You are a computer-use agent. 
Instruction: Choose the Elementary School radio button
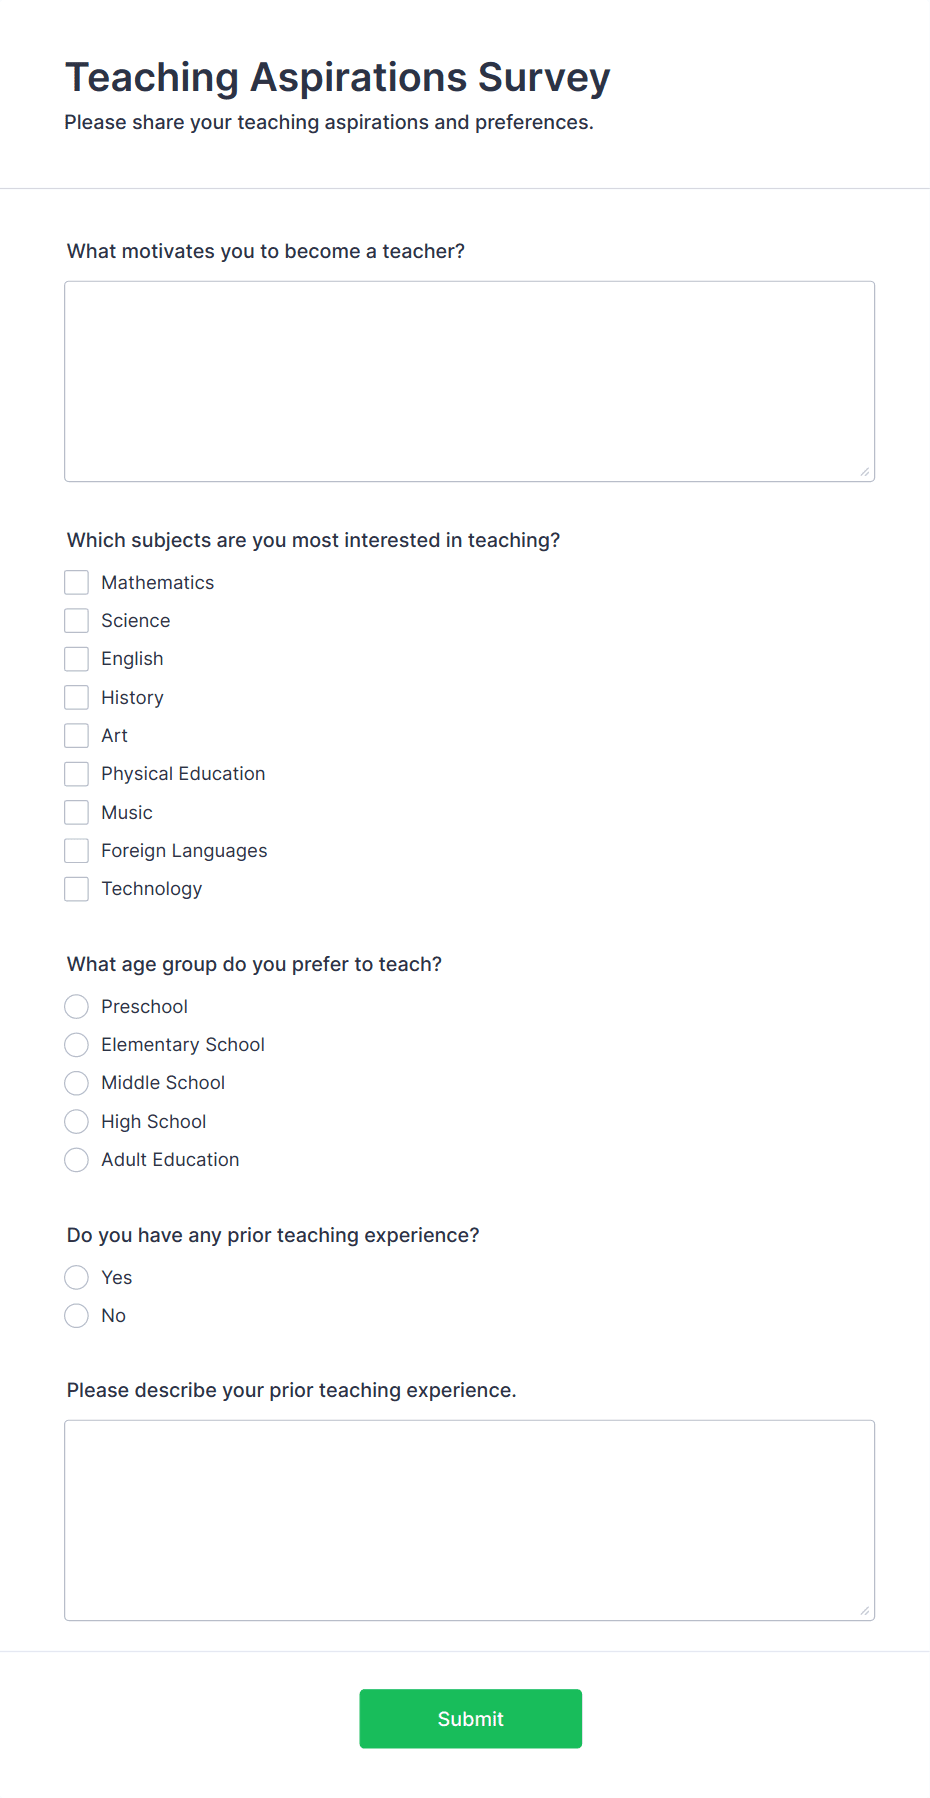click(76, 1044)
